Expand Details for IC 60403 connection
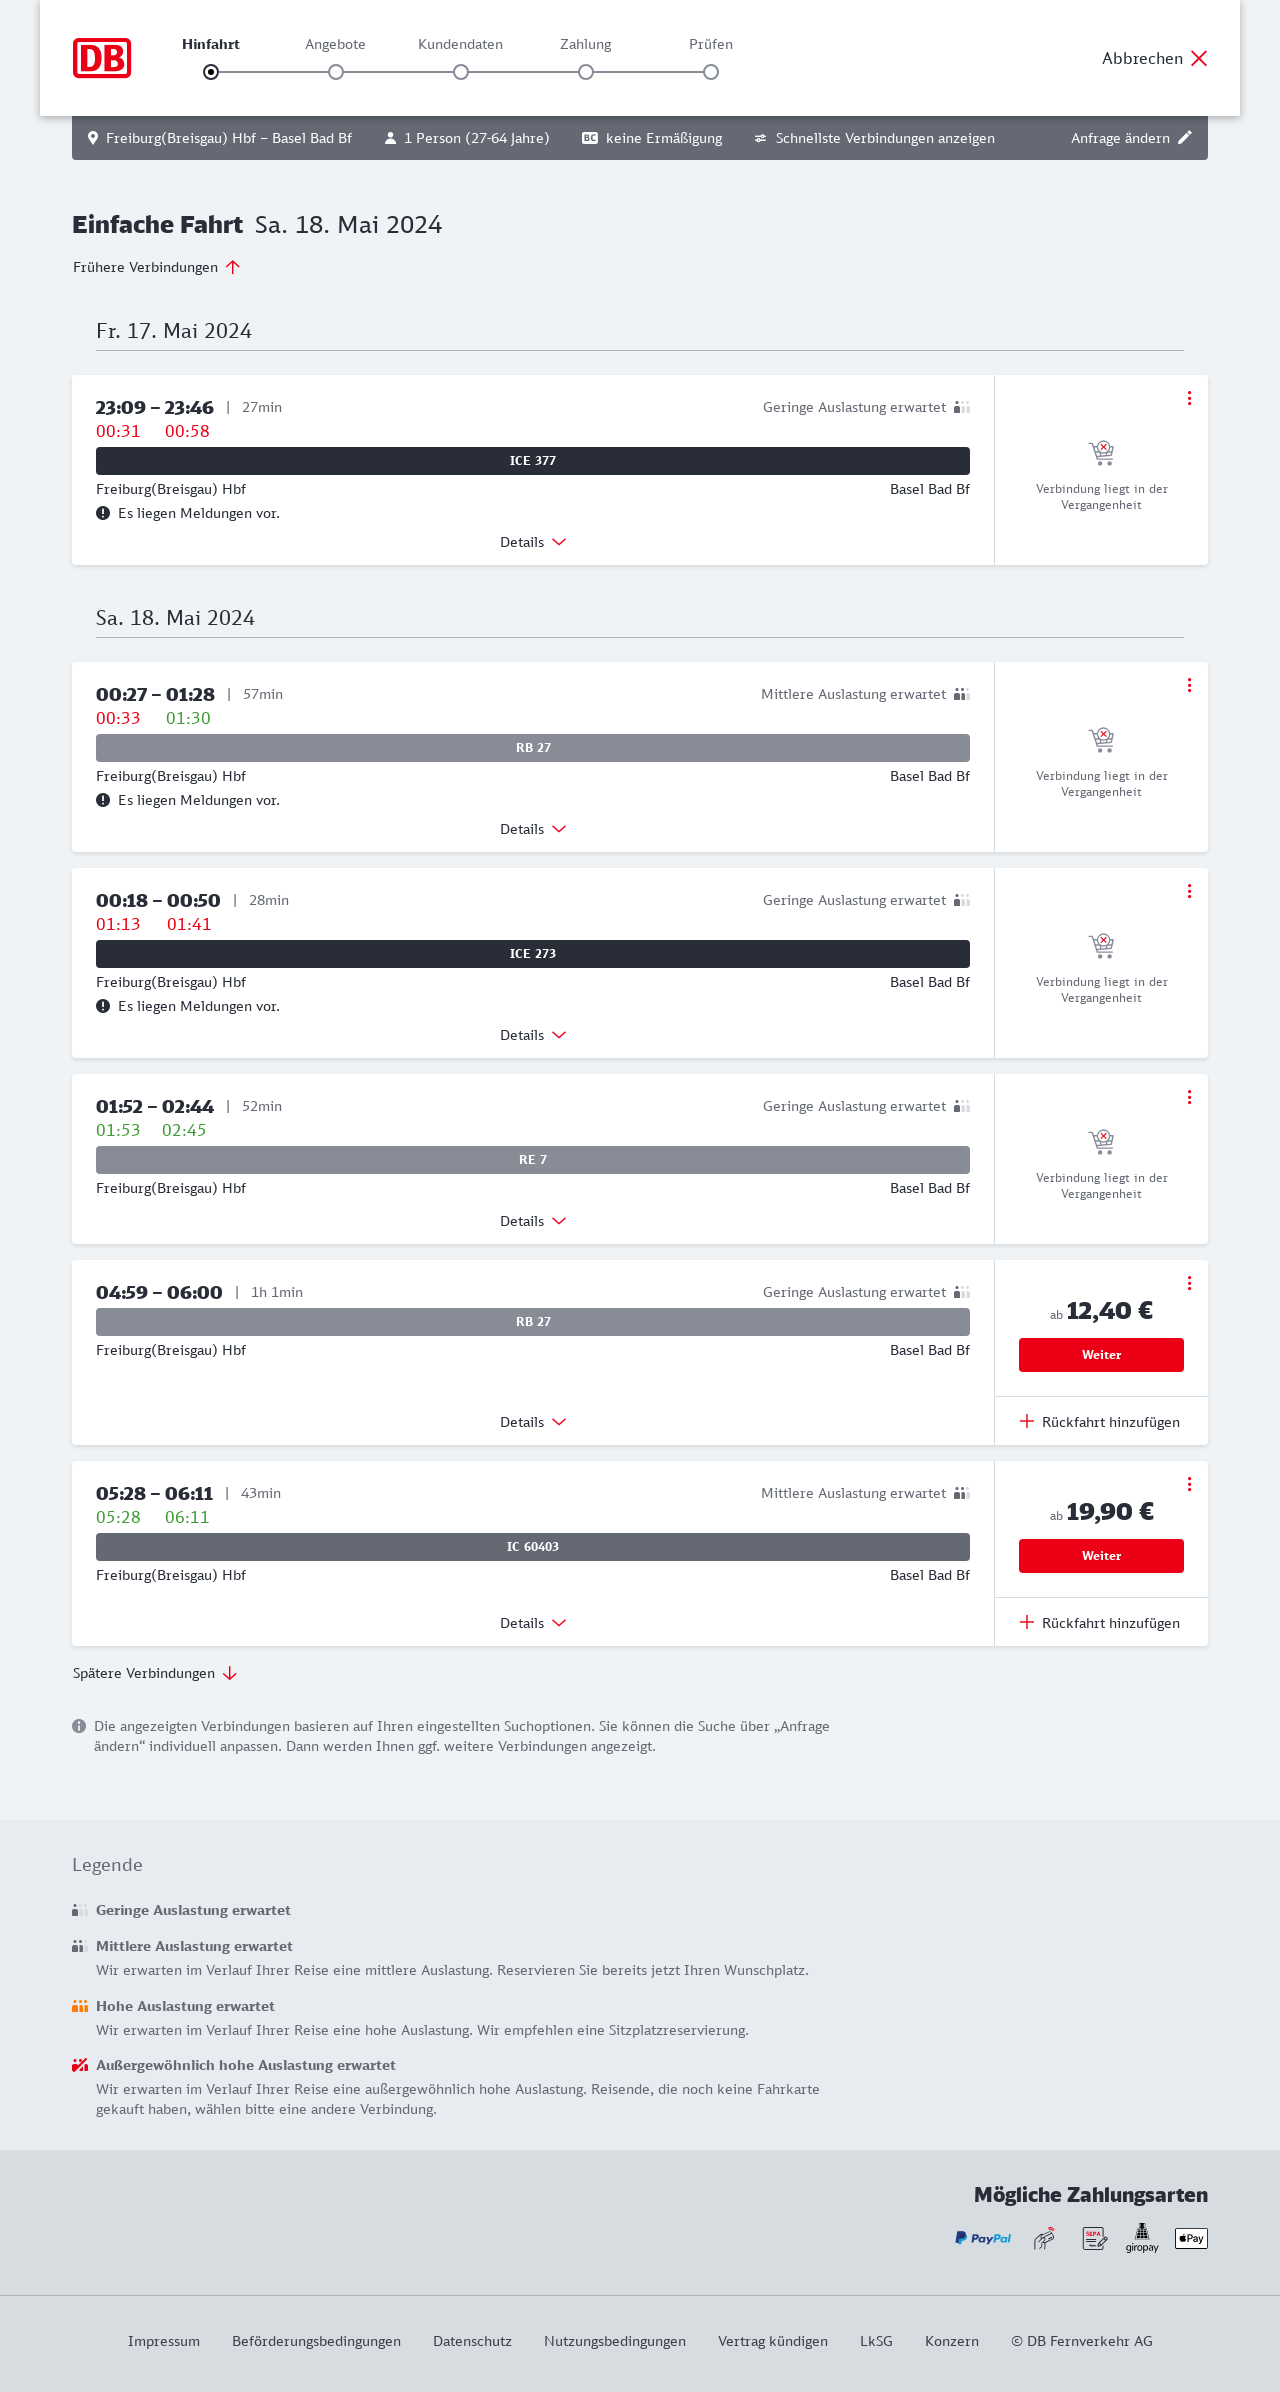 point(533,1623)
